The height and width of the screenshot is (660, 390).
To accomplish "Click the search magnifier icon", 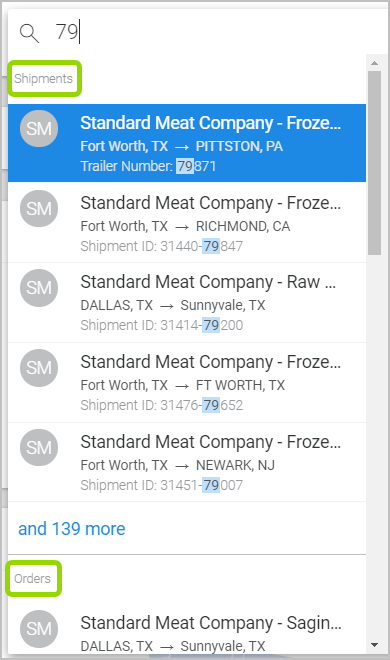I will [x=29, y=33].
